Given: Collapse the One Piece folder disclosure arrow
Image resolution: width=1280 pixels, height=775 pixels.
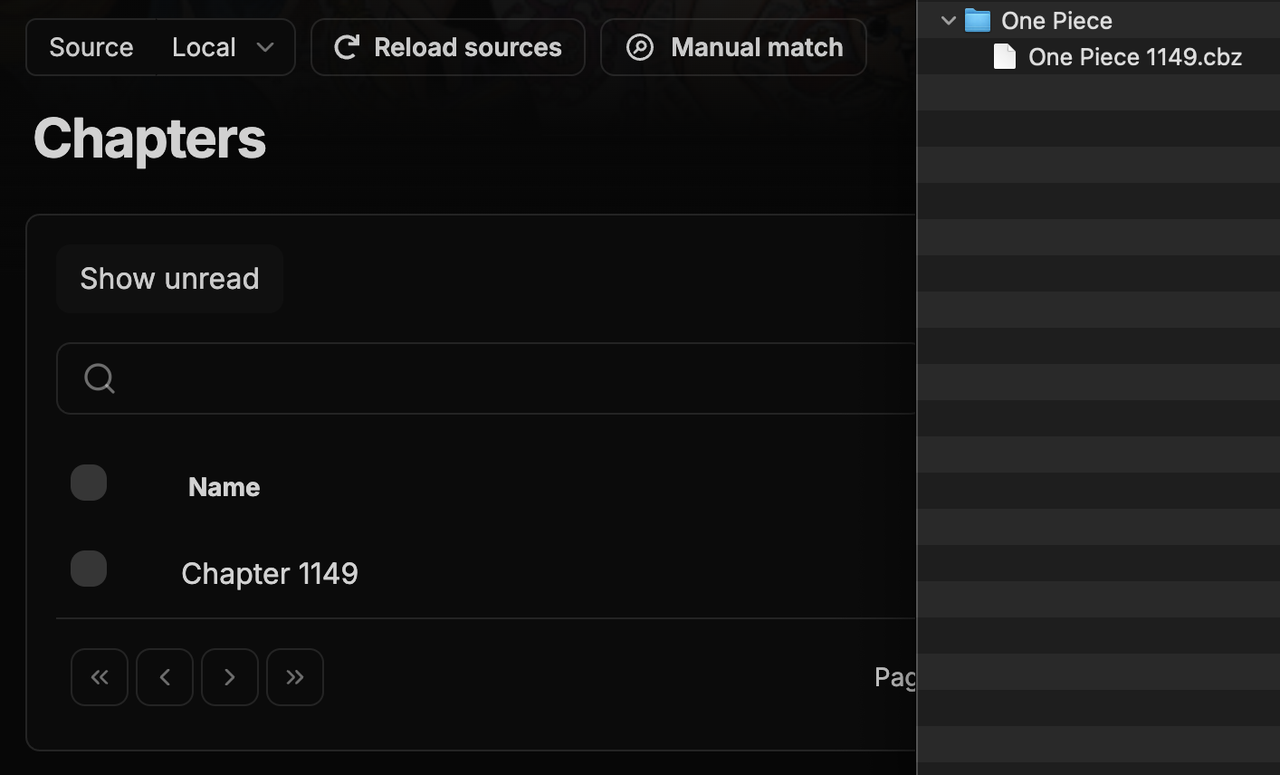Looking at the screenshot, I should 948,20.
